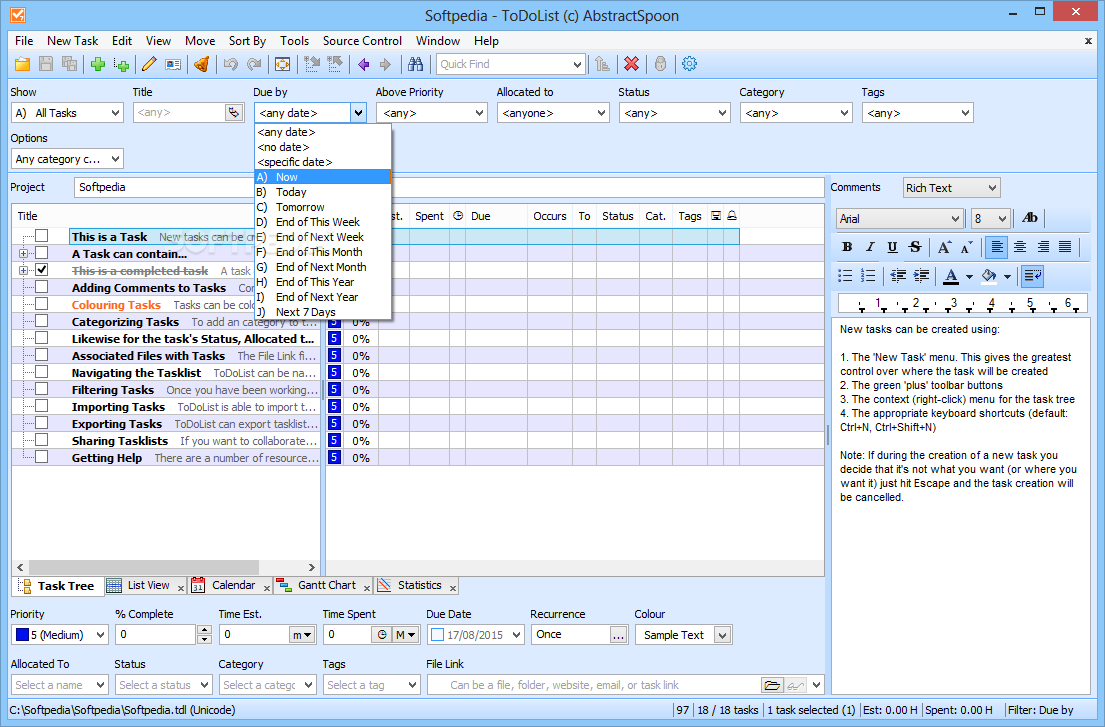Switch to the Gantt Chart tab
Screen dimensions: 1105x727
coord(326,586)
